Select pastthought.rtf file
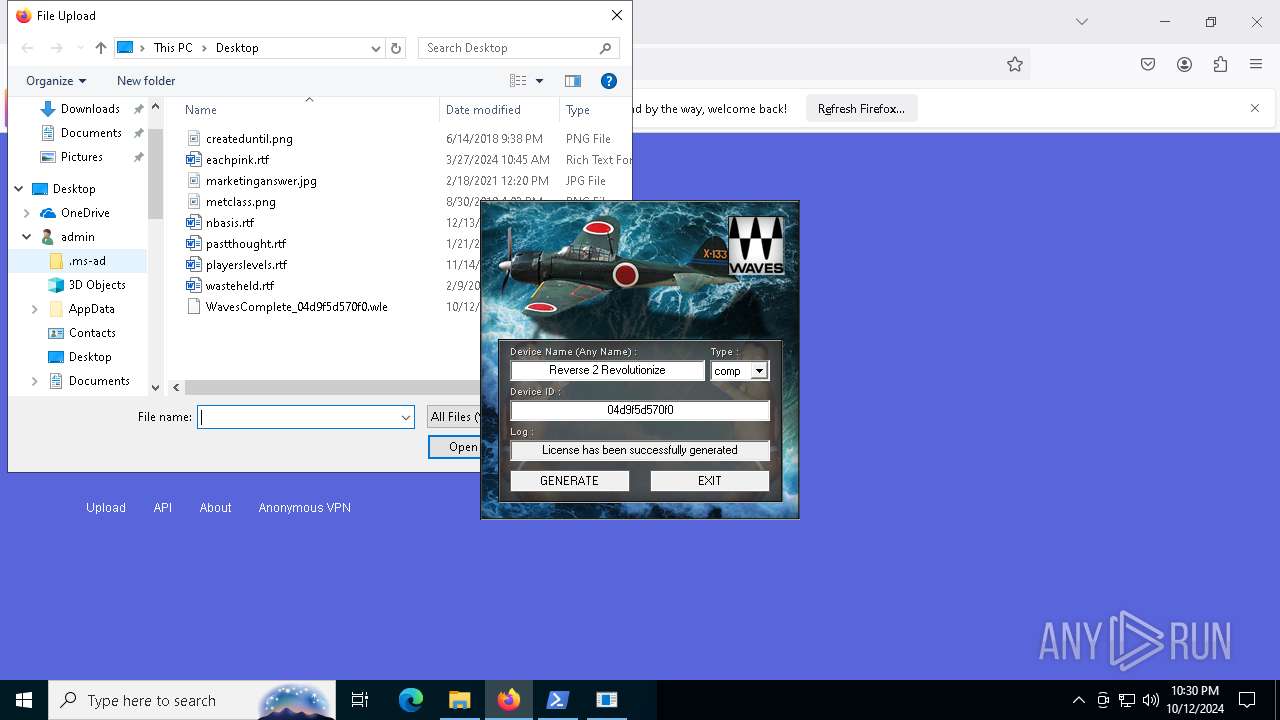This screenshot has height=720, width=1280. tap(246, 244)
